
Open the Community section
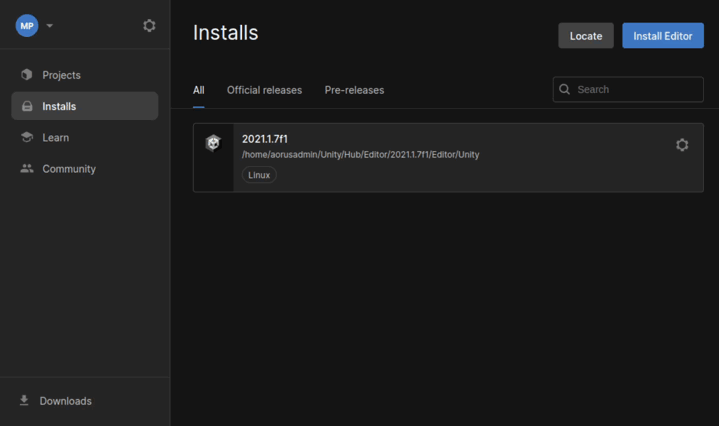tap(85, 169)
